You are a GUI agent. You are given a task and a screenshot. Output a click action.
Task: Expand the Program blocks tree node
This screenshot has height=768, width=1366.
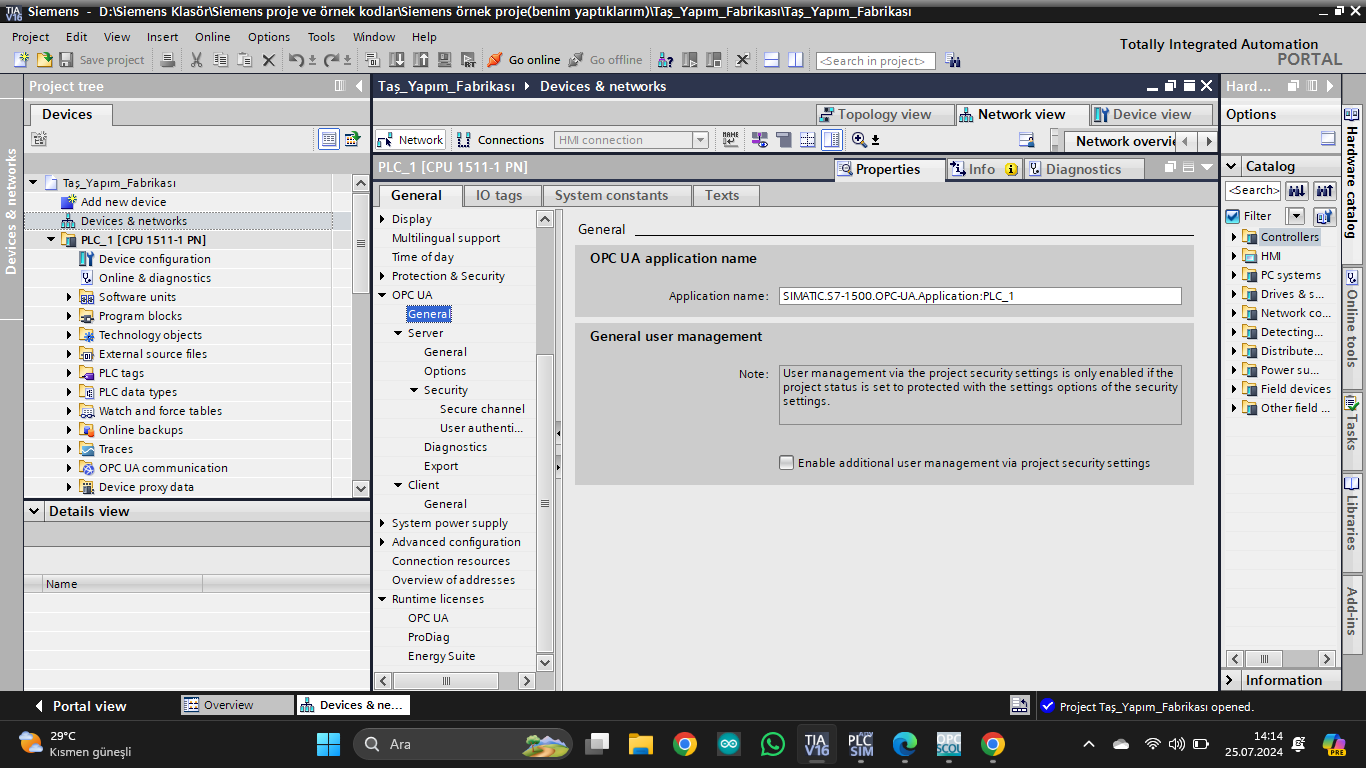pyautogui.click(x=69, y=316)
